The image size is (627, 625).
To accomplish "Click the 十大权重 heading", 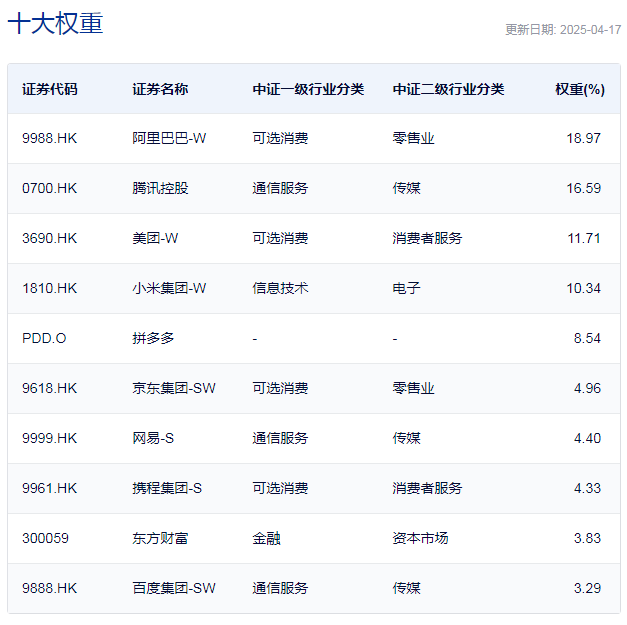I will coord(56,23).
